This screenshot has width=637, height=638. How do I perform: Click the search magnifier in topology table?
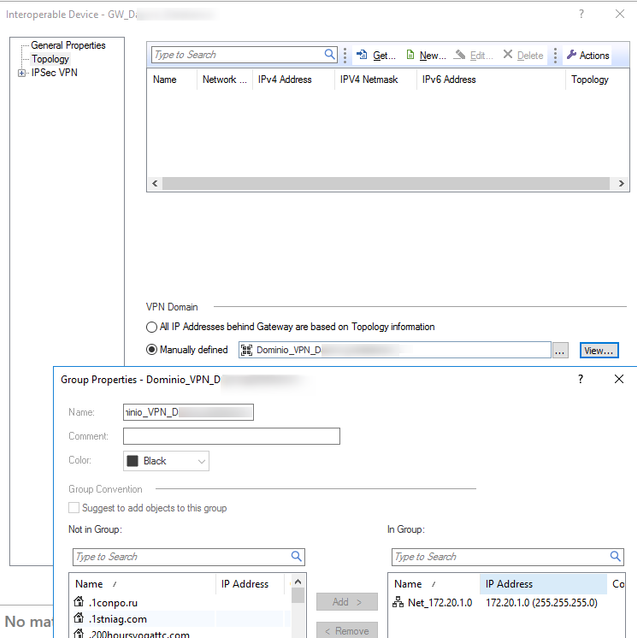[330, 55]
